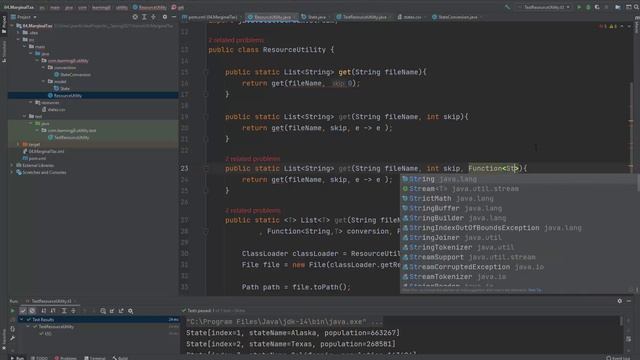This screenshot has height=360, width=640.
Task: Choose 'String java.lang' completion suggestion
Action: (x=519, y=179)
